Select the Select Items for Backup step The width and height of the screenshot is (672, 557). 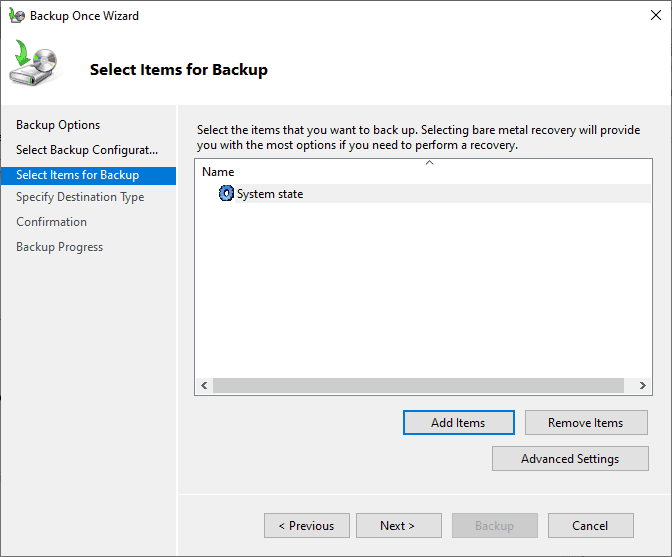[x=78, y=175]
